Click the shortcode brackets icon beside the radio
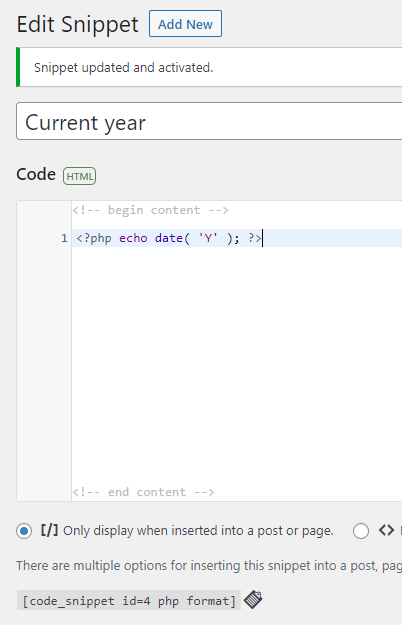Viewport: 402px width, 625px height. click(x=49, y=531)
